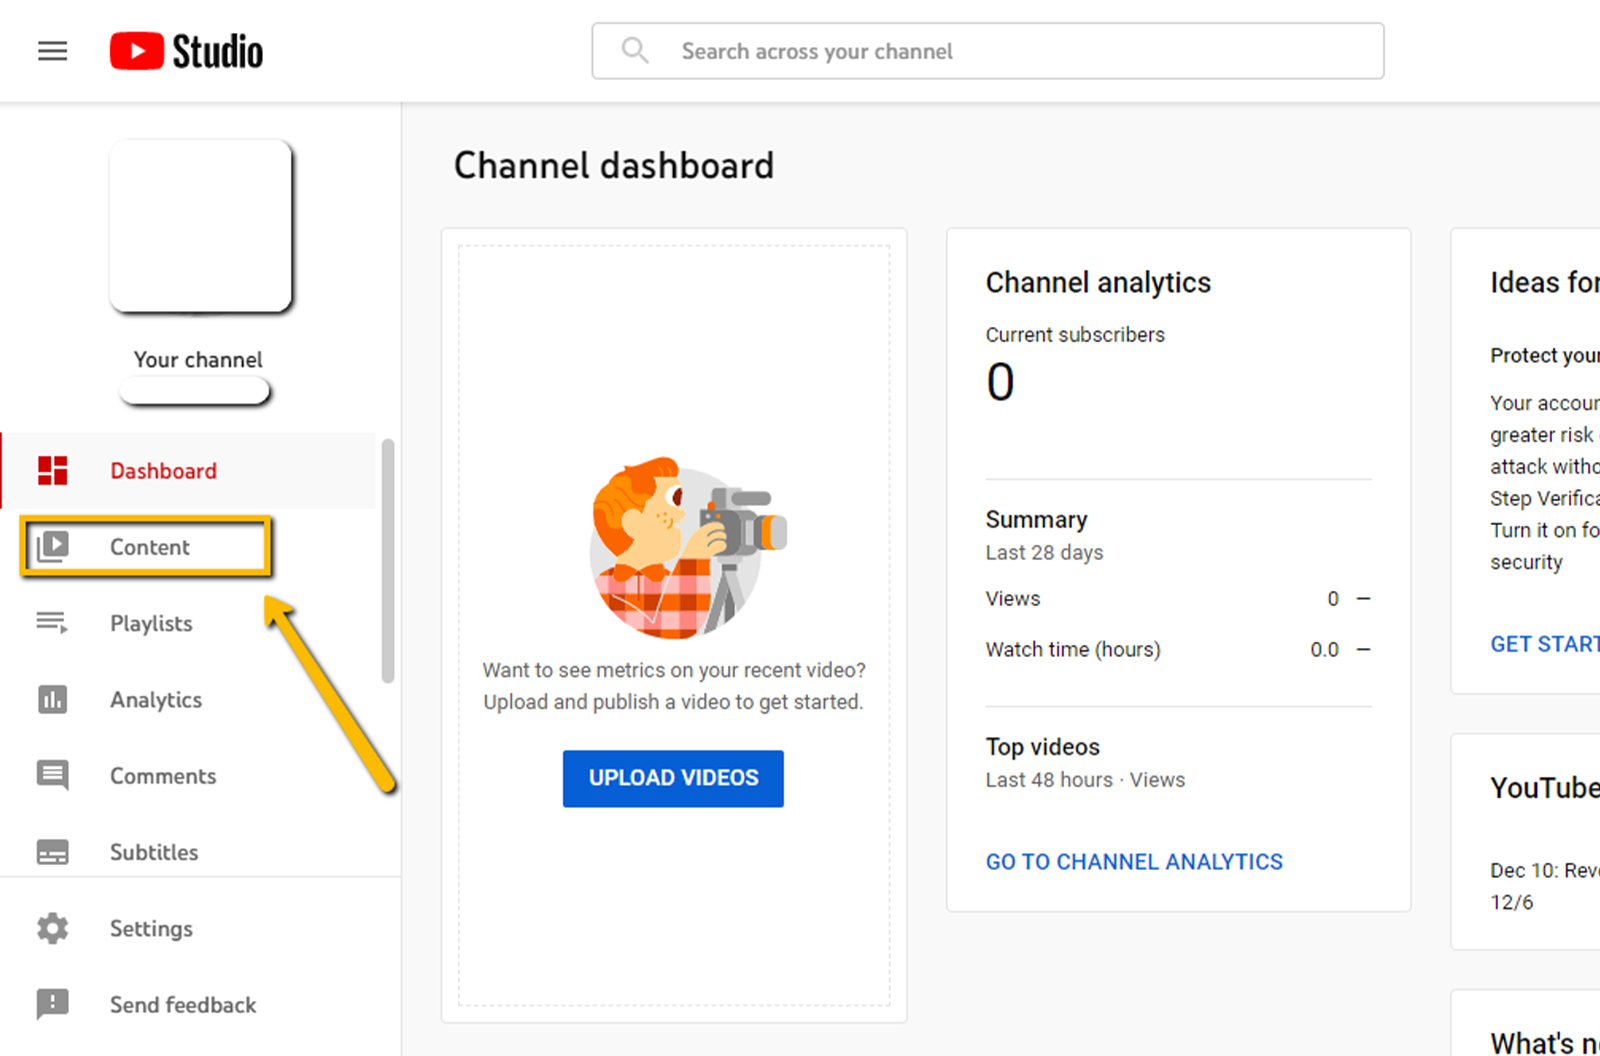Click the Send feedback exclamation icon

(53, 1004)
